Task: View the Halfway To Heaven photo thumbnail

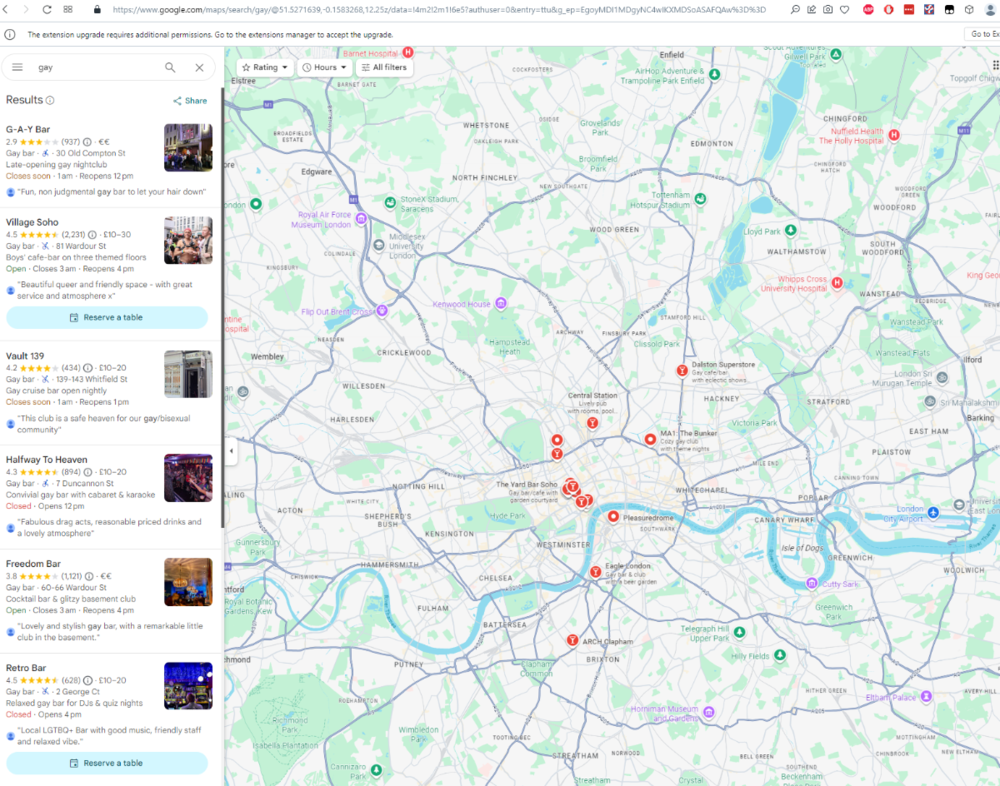Action: 188,478
